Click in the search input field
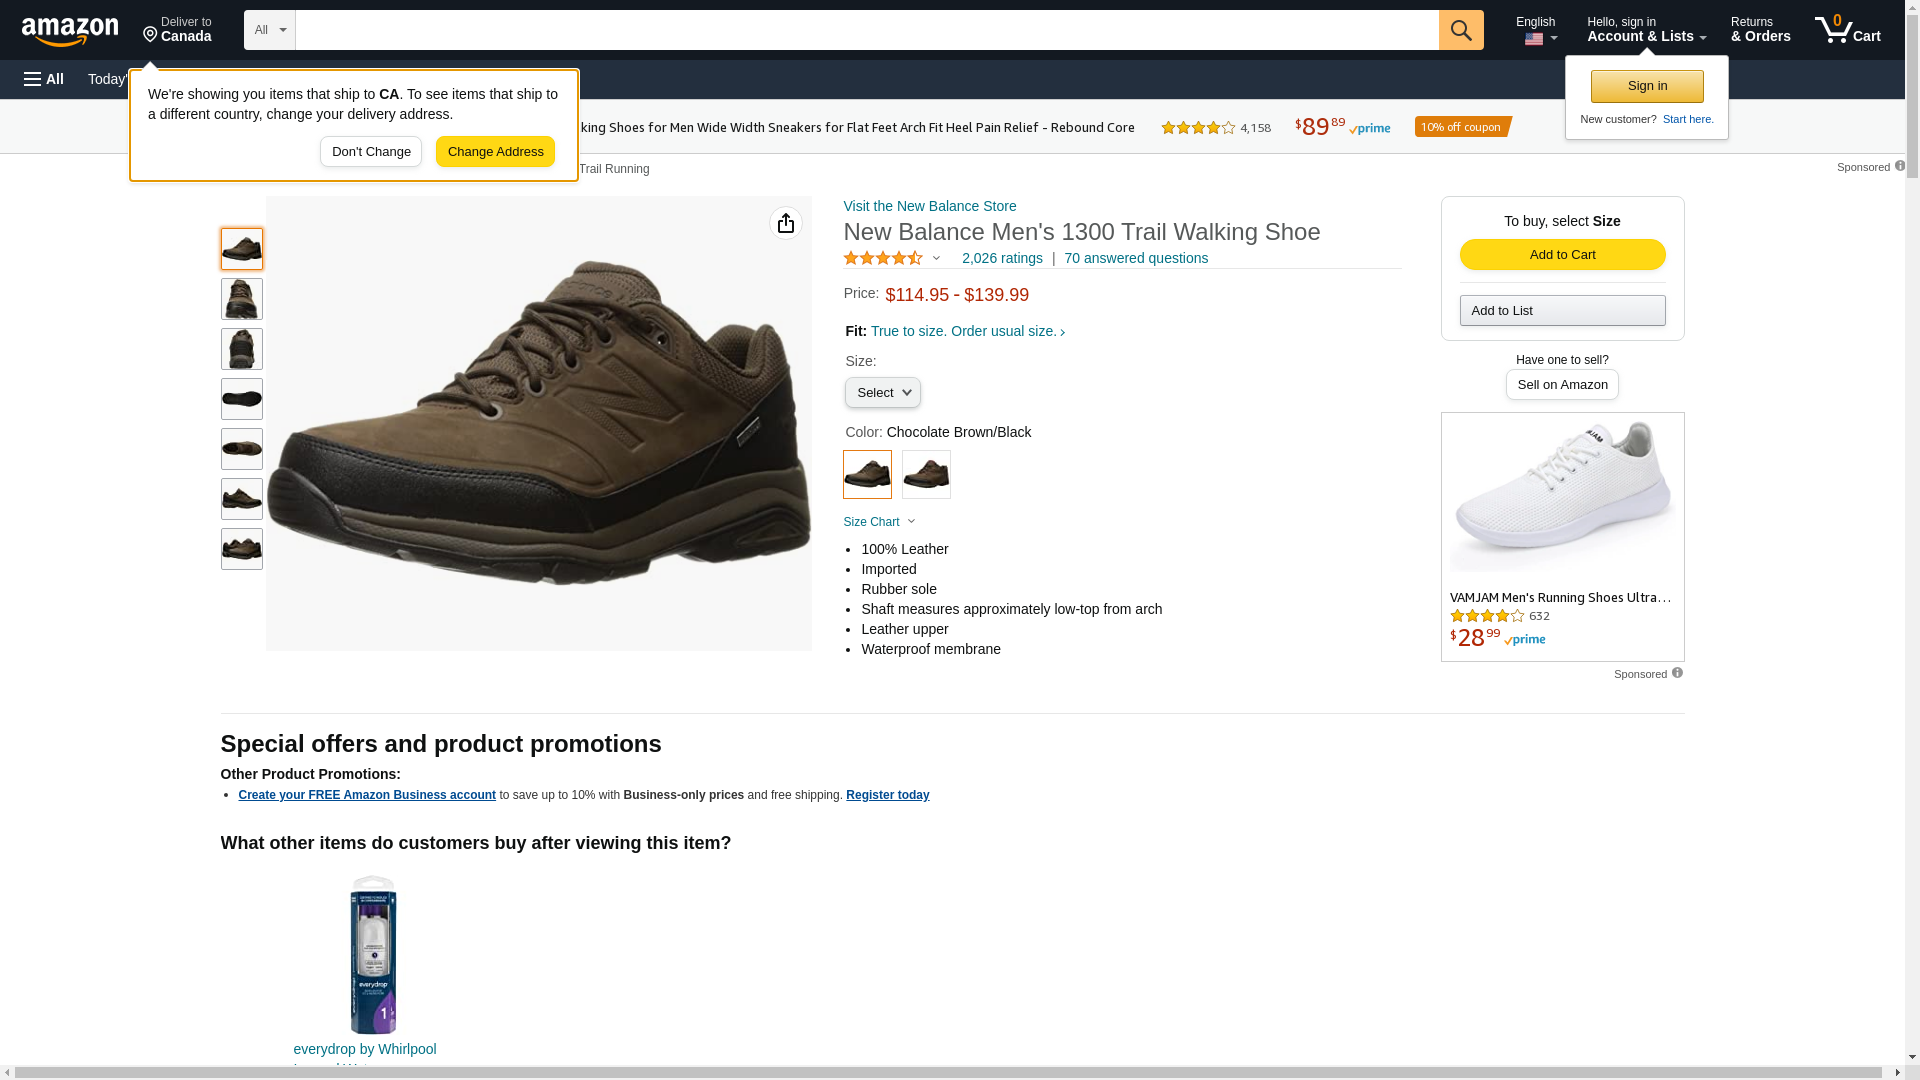This screenshot has height=1080, width=1920. (x=866, y=30)
